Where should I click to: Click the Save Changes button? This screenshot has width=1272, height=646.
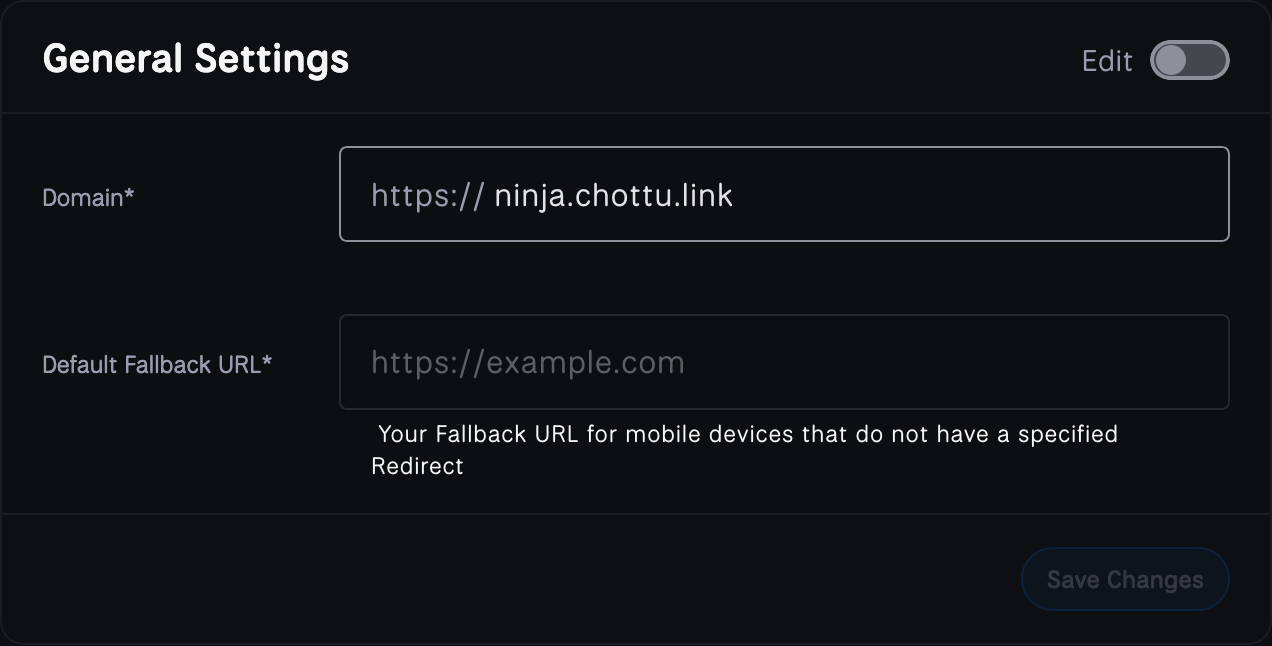(1125, 579)
